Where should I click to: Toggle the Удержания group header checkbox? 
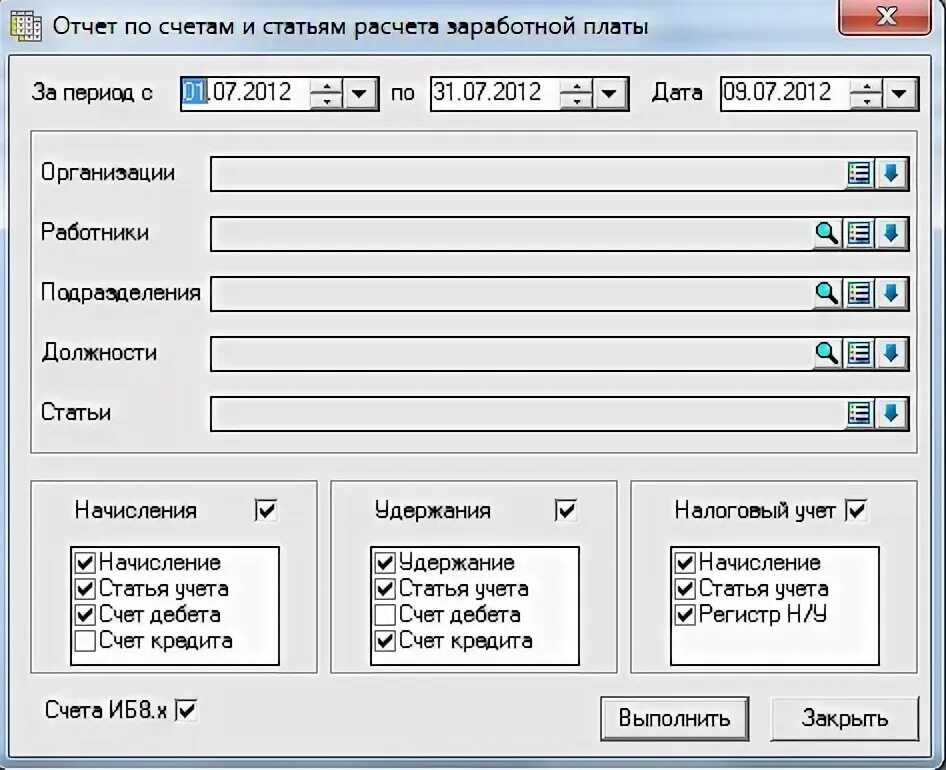pos(566,511)
